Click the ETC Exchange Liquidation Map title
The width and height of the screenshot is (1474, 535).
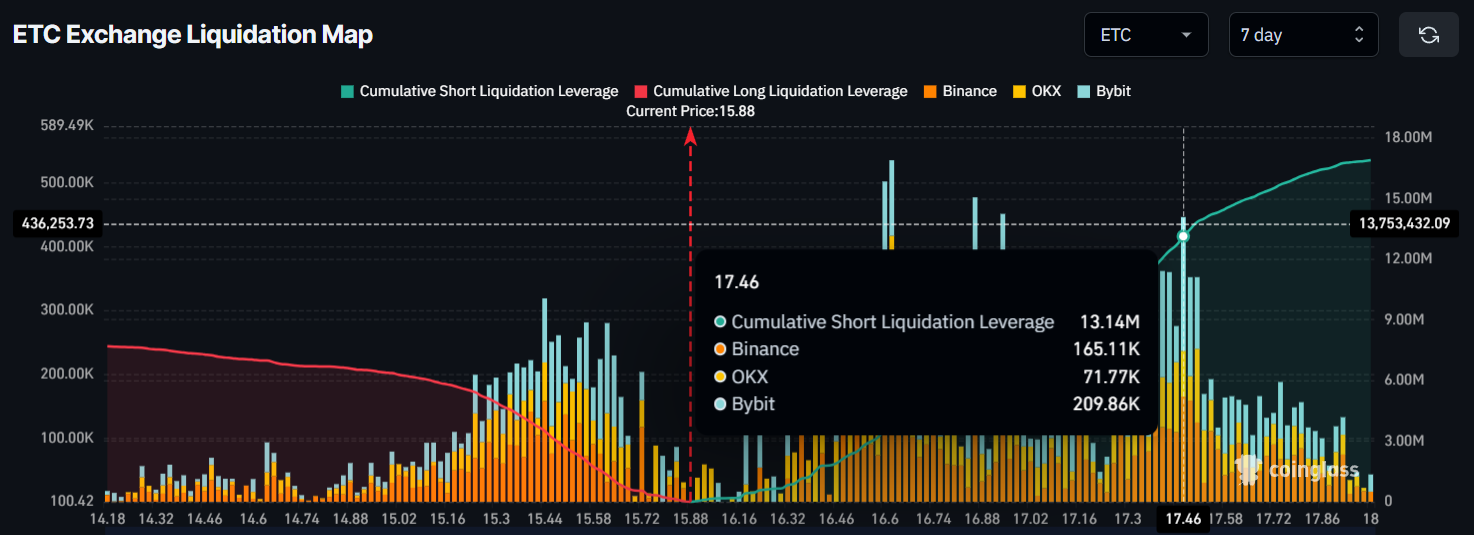pyautogui.click(x=192, y=35)
